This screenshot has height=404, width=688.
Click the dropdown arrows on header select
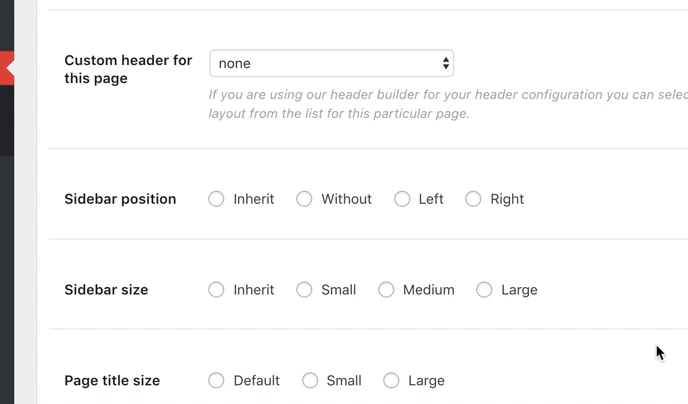(x=446, y=63)
